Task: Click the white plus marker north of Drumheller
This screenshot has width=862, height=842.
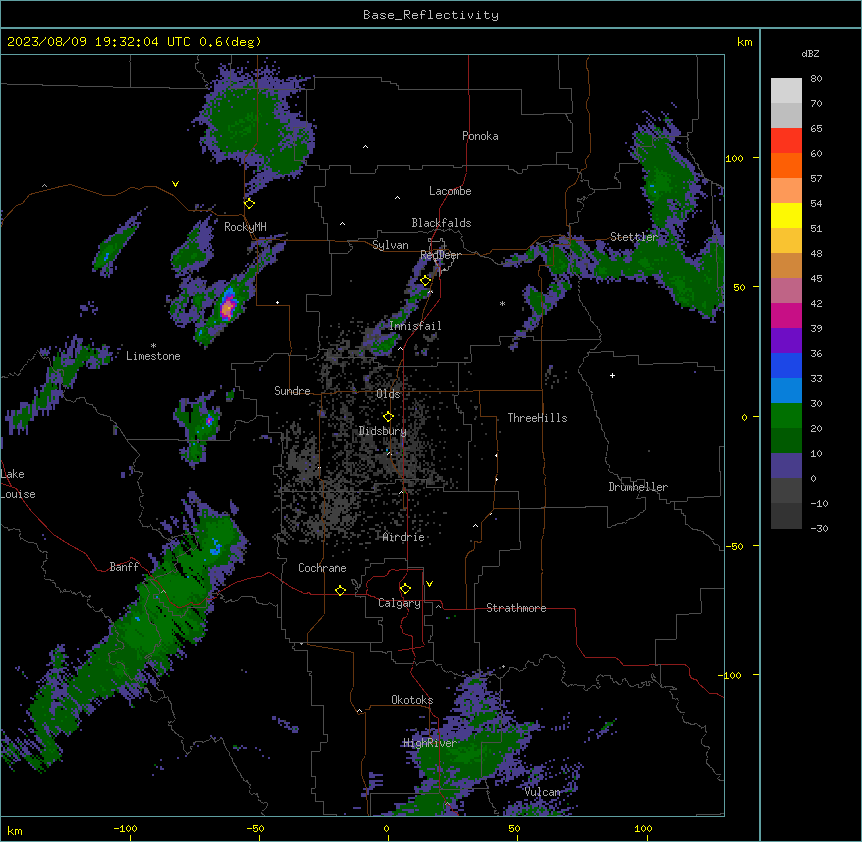Action: tap(612, 375)
